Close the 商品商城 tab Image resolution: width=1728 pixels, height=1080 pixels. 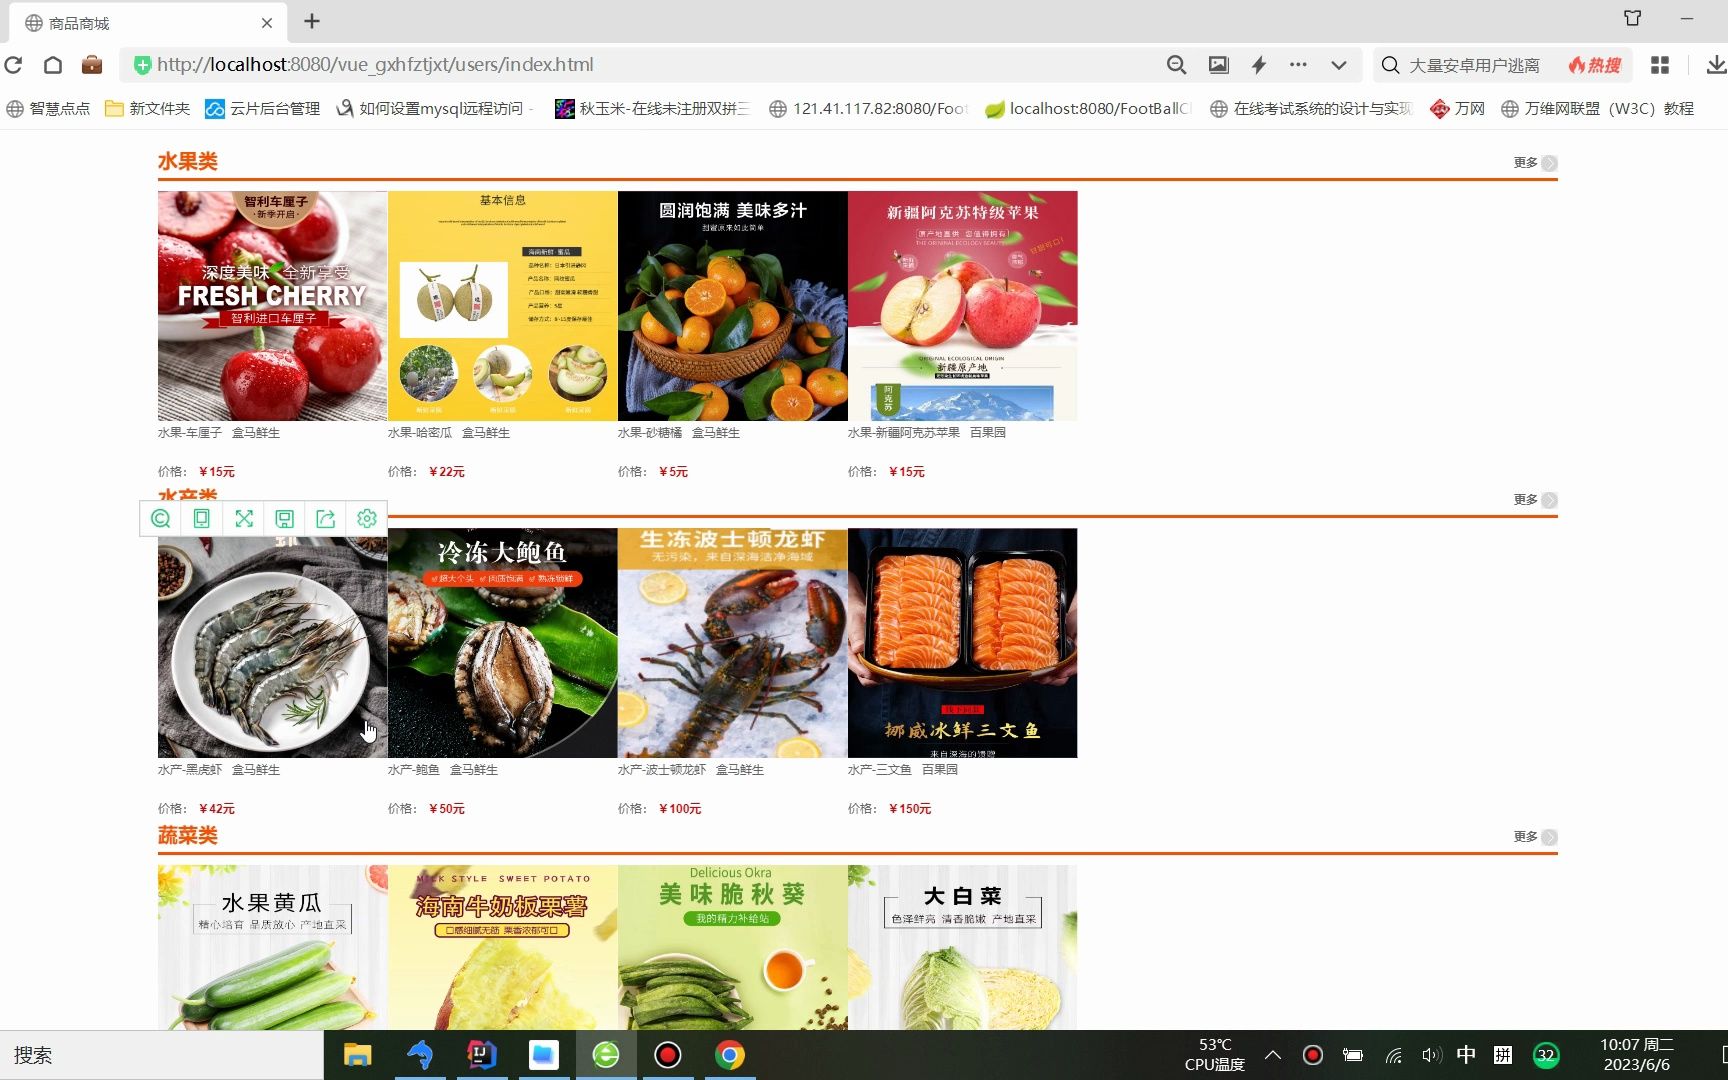(x=267, y=23)
